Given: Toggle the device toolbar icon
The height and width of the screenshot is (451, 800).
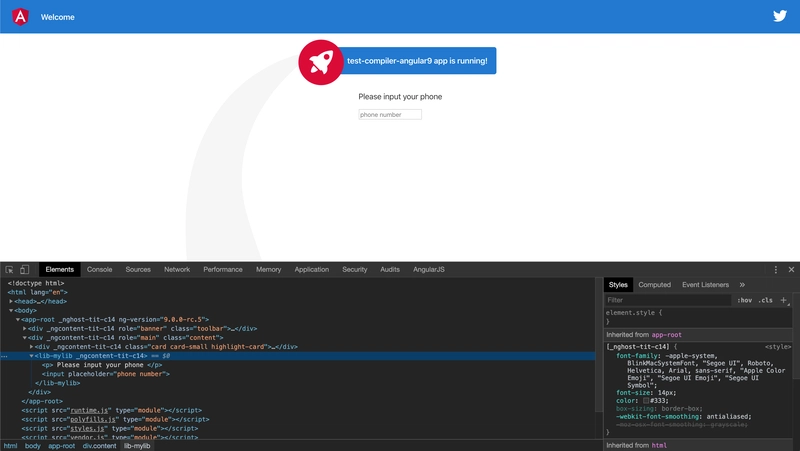Looking at the screenshot, I should [24, 270].
